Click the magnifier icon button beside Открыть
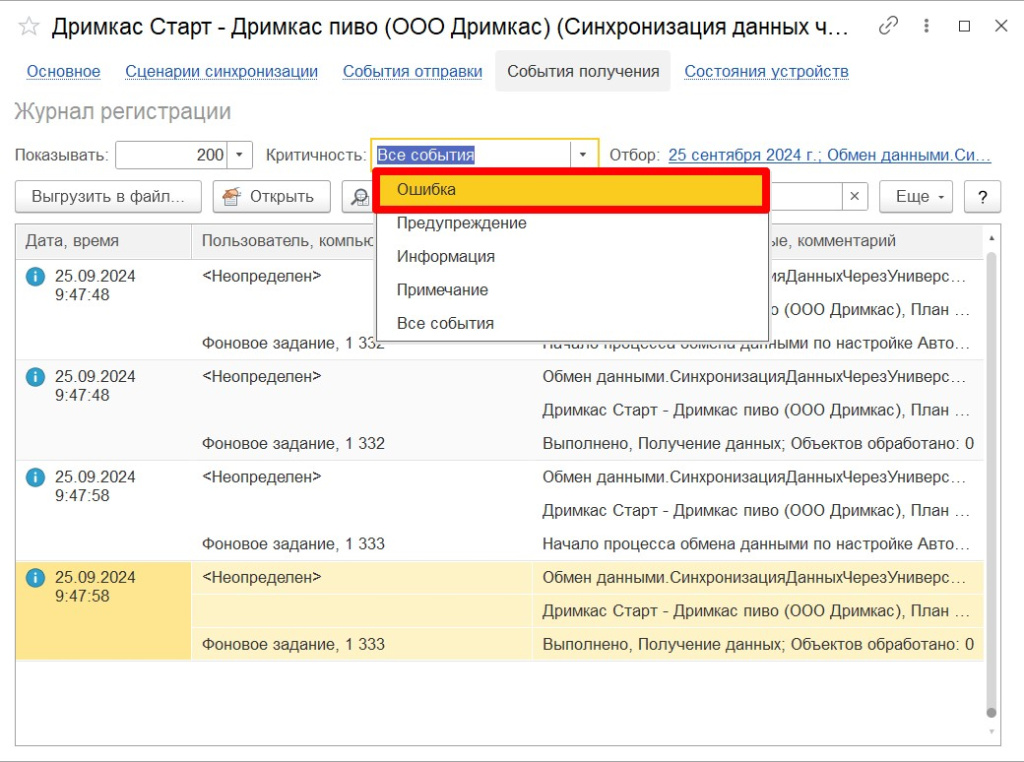The image size is (1024, 762). (357, 197)
